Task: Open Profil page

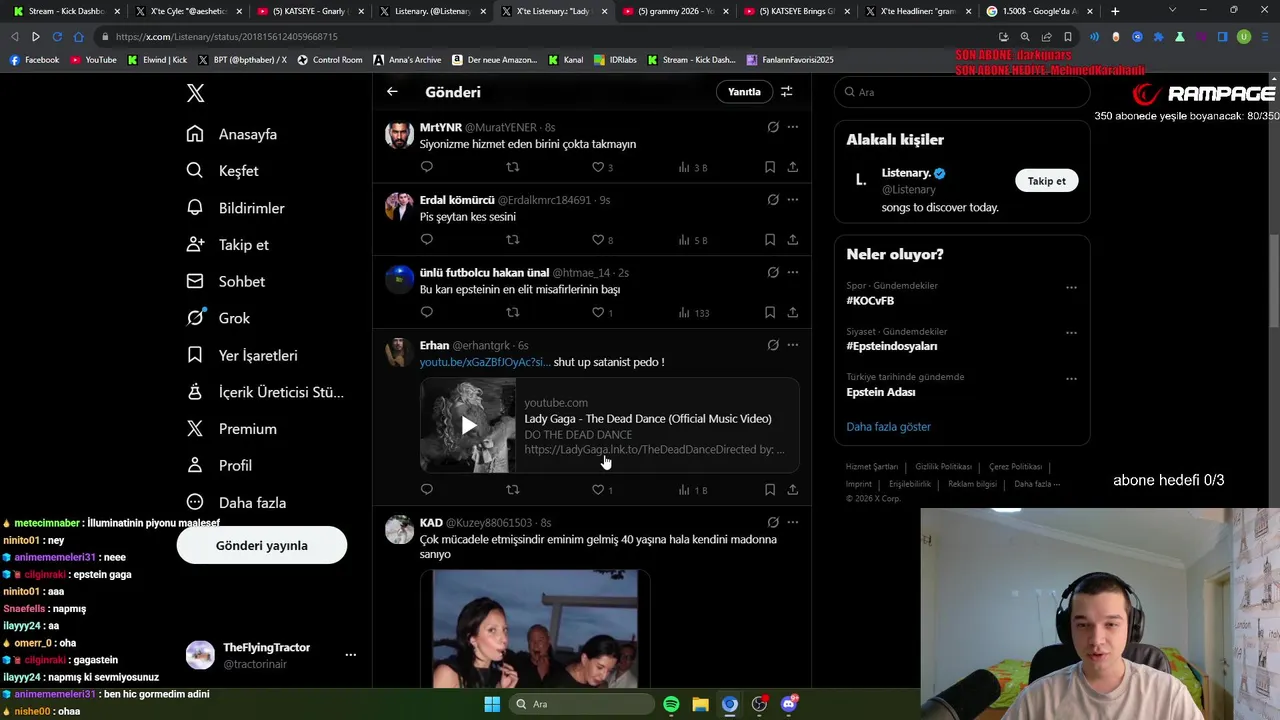Action: click(219, 466)
